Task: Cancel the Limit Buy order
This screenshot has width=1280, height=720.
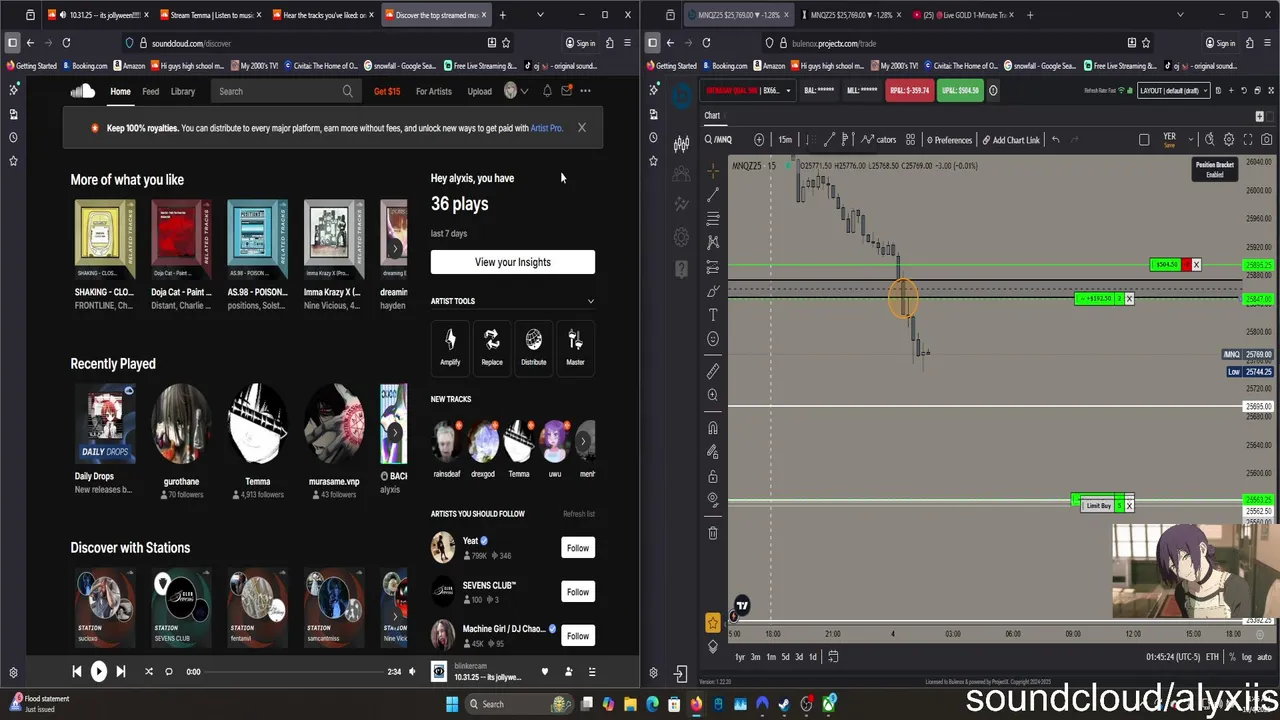Action: (1129, 506)
